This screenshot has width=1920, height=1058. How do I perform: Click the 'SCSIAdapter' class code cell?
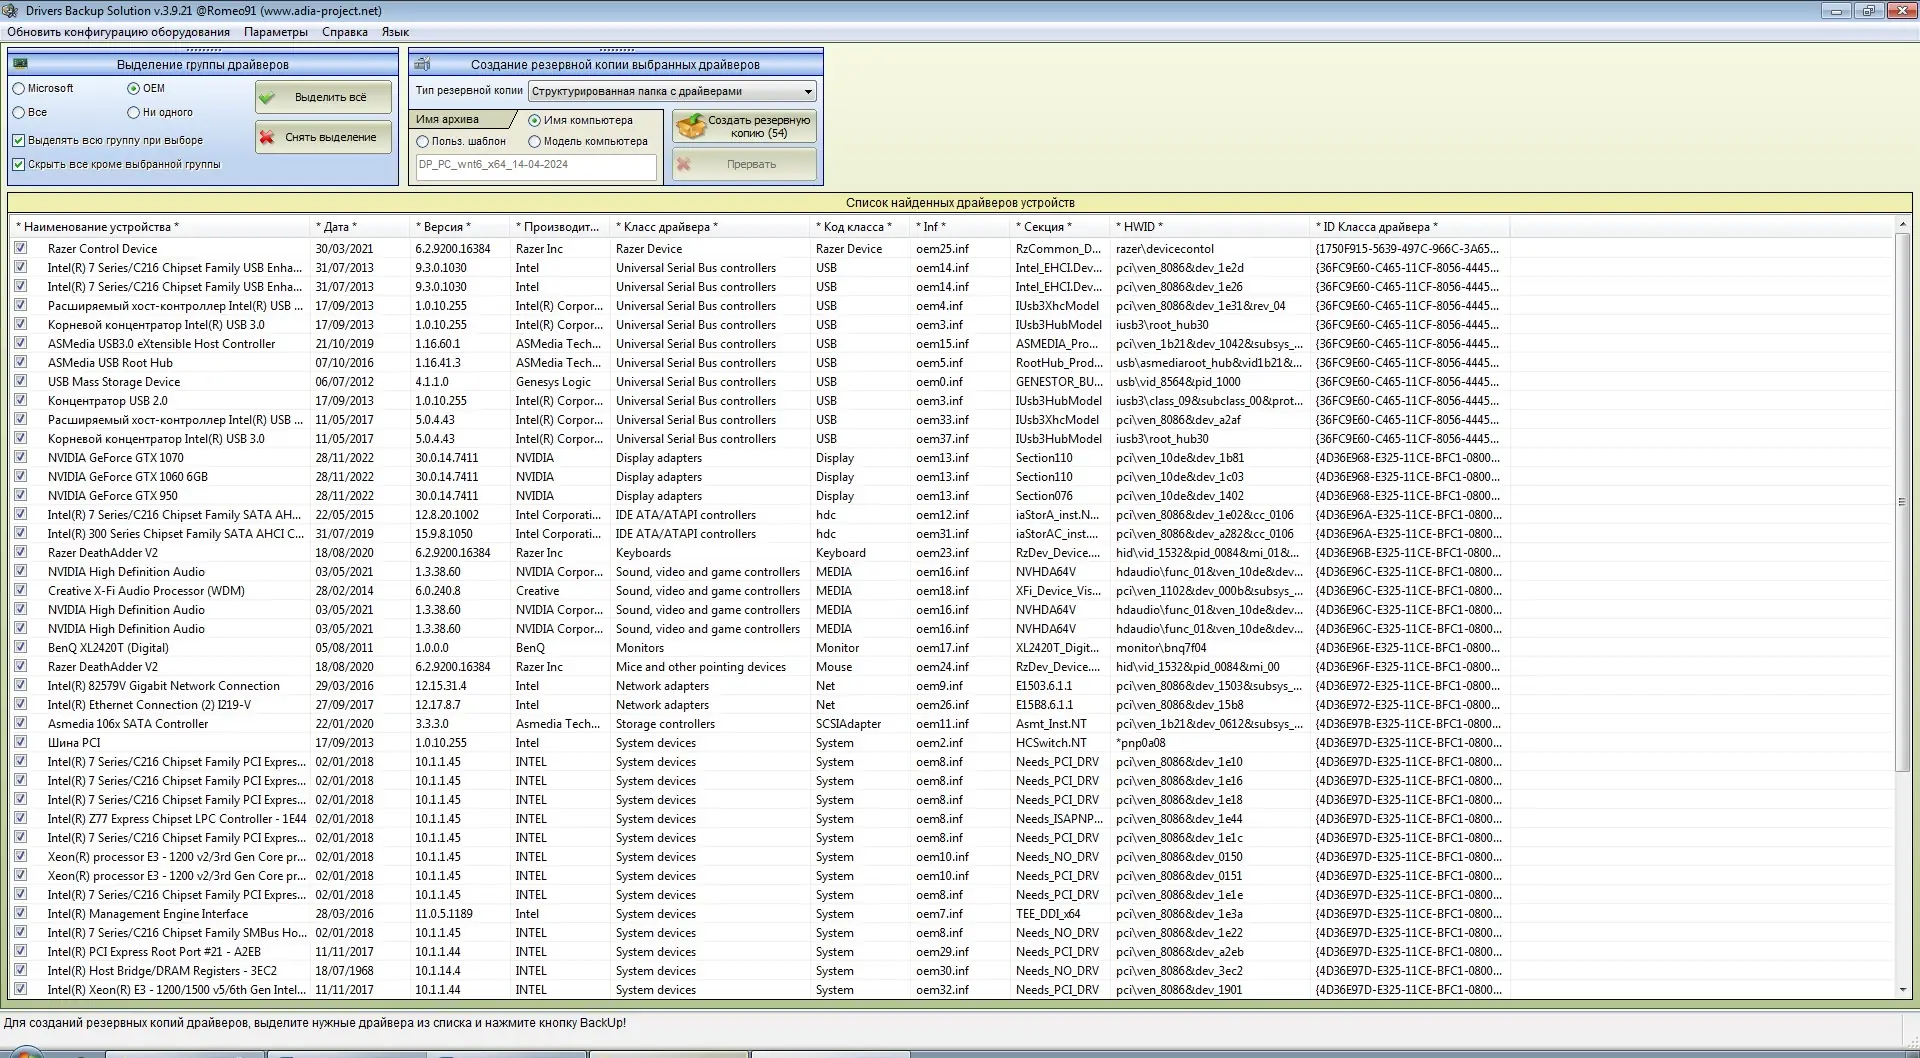click(848, 724)
